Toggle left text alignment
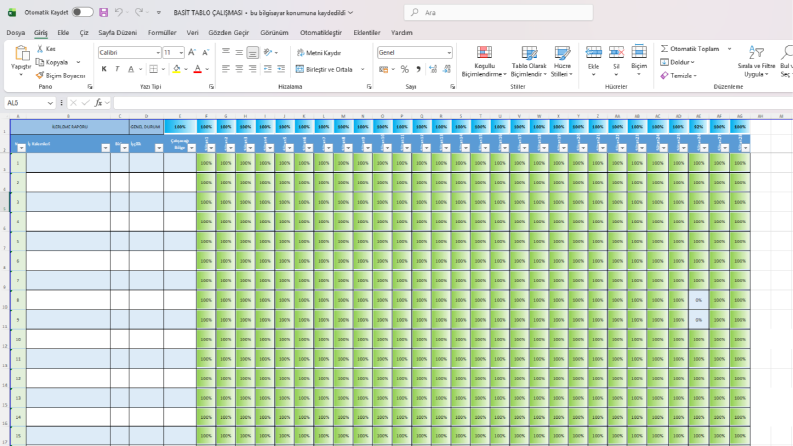The width and height of the screenshot is (793, 446). click(x=226, y=69)
